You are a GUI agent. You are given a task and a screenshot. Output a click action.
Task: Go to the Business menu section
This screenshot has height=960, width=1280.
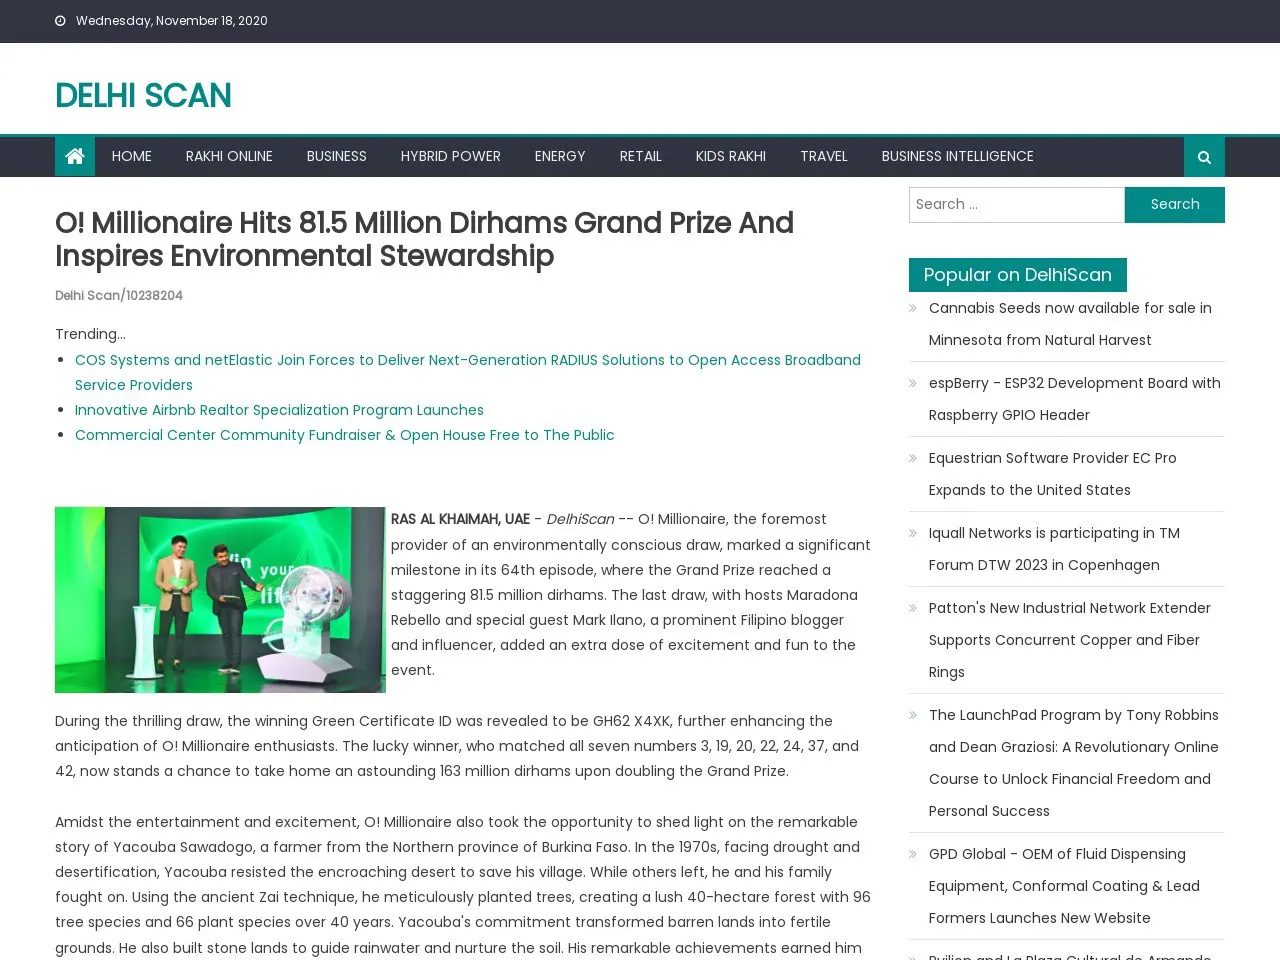tap(336, 156)
